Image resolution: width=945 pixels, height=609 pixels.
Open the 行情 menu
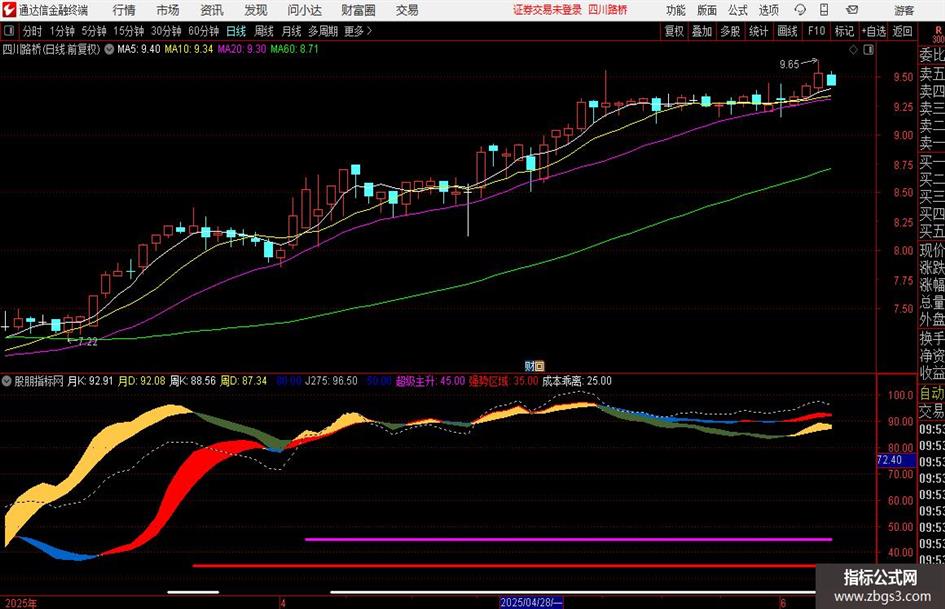124,10
